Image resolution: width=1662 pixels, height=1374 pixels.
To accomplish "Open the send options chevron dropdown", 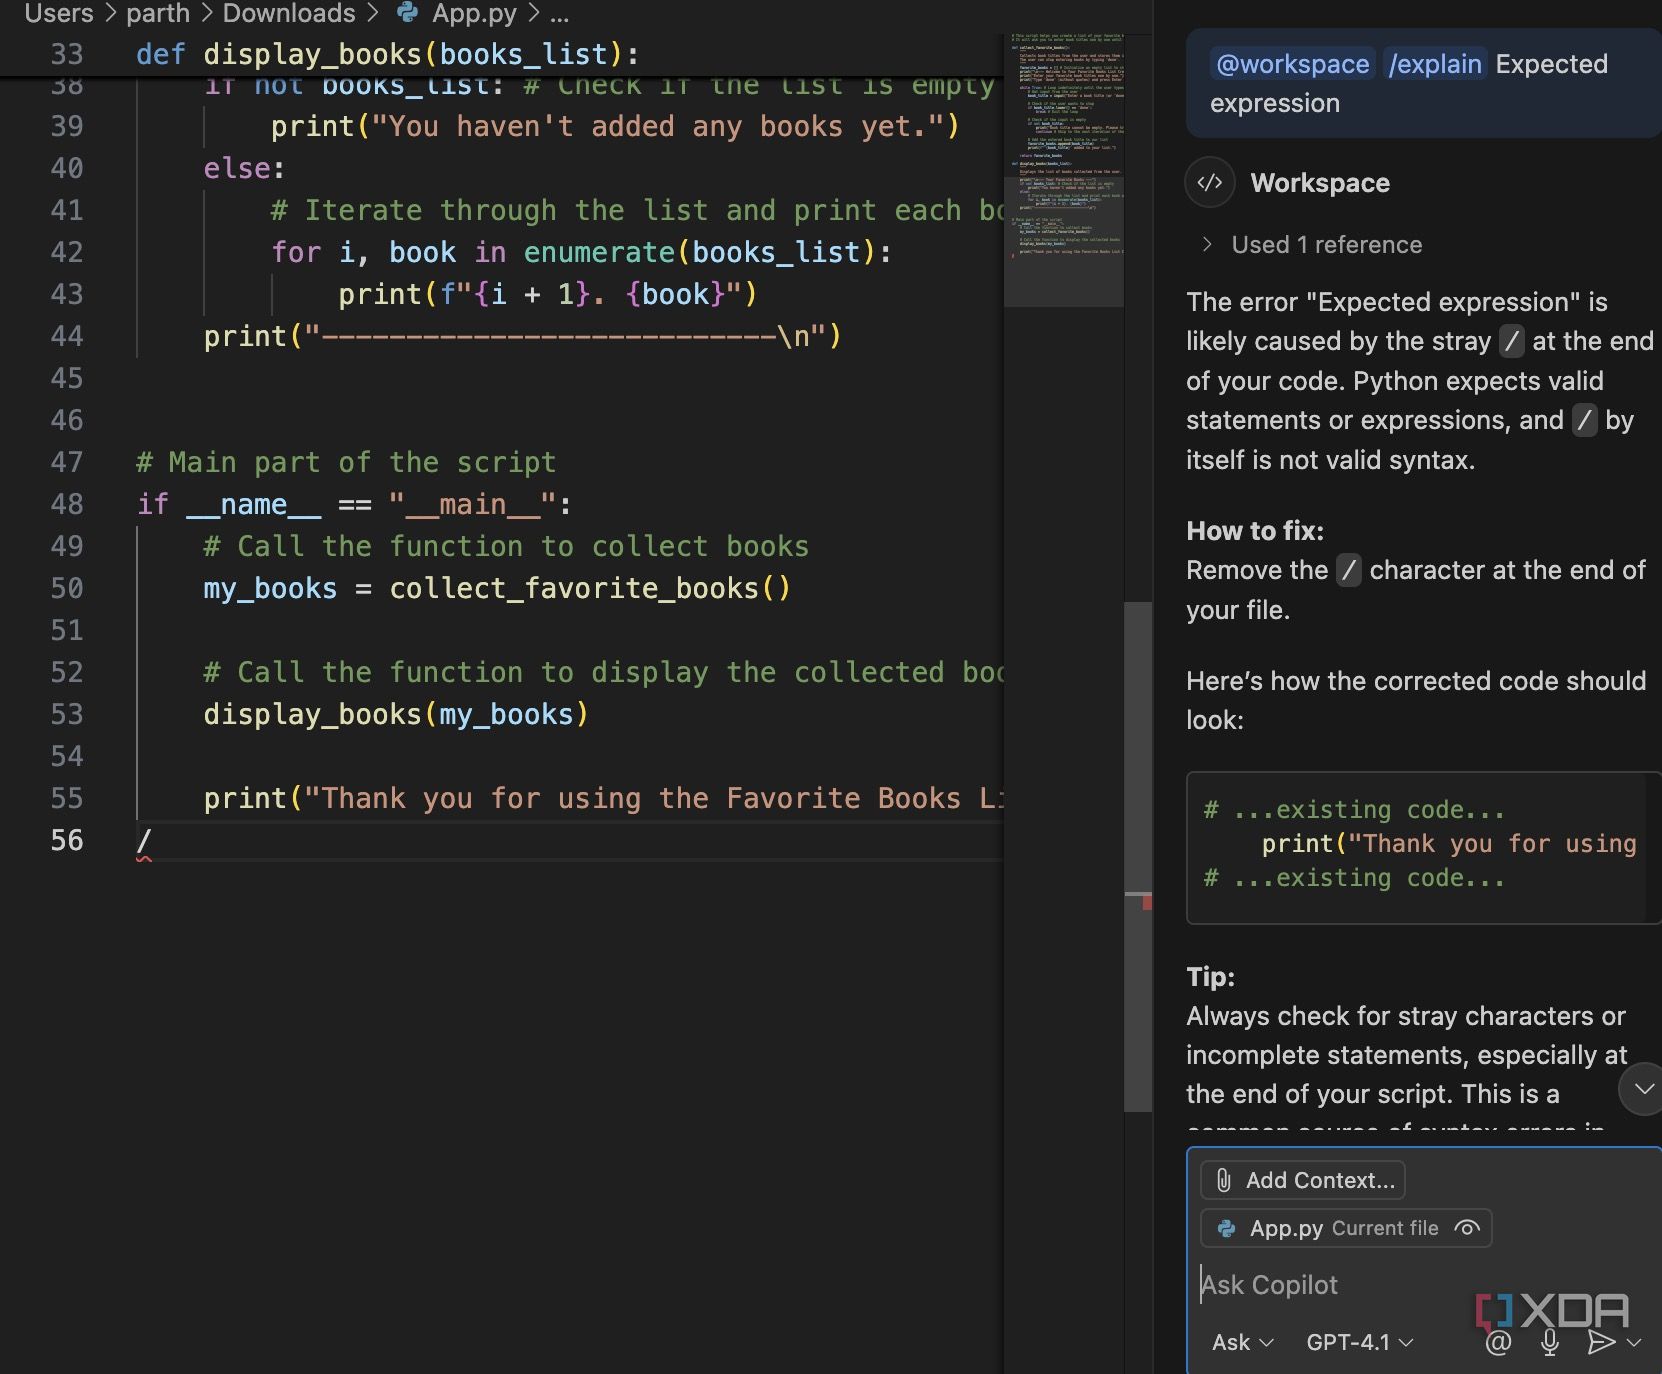I will click(1635, 1342).
